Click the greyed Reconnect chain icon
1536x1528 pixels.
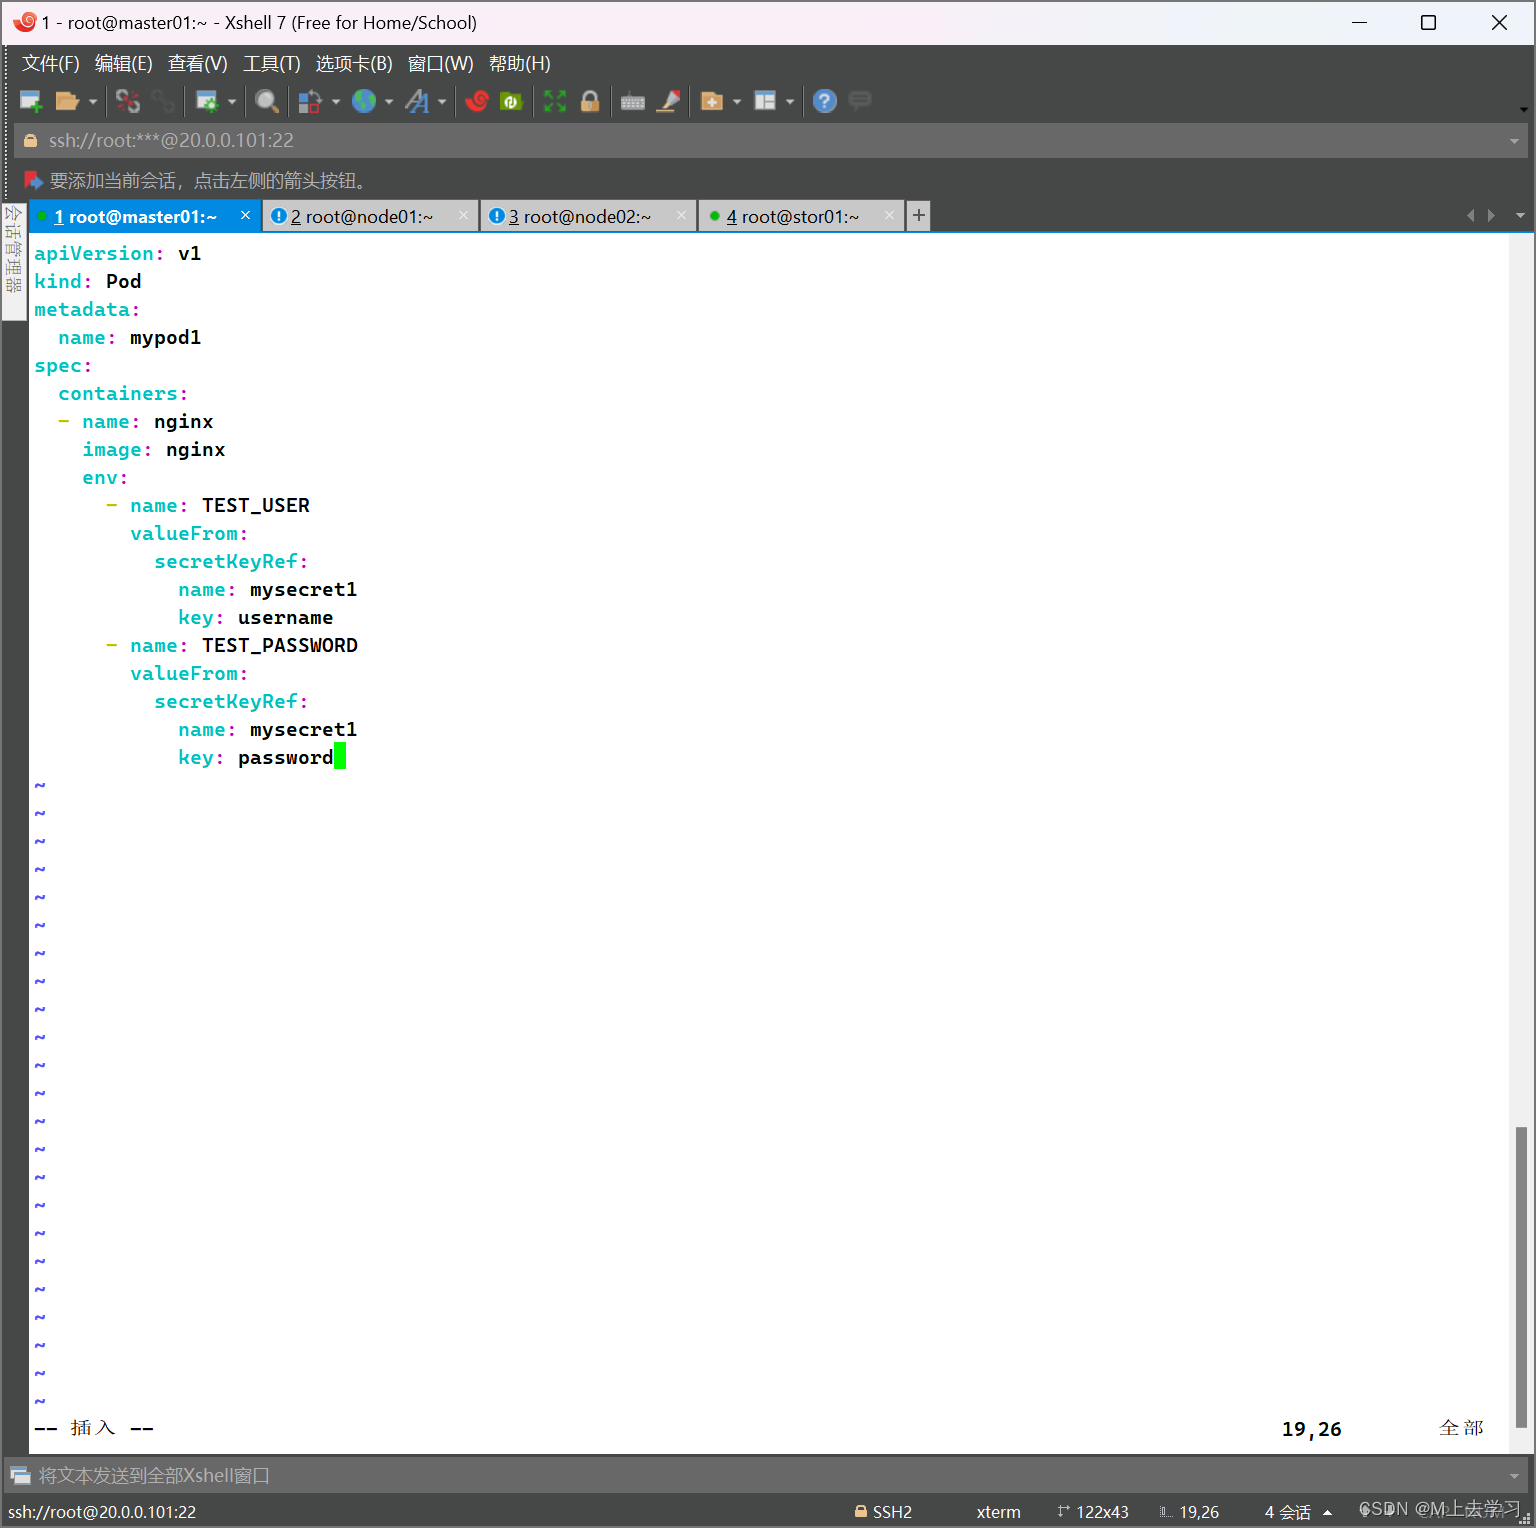[x=163, y=101]
